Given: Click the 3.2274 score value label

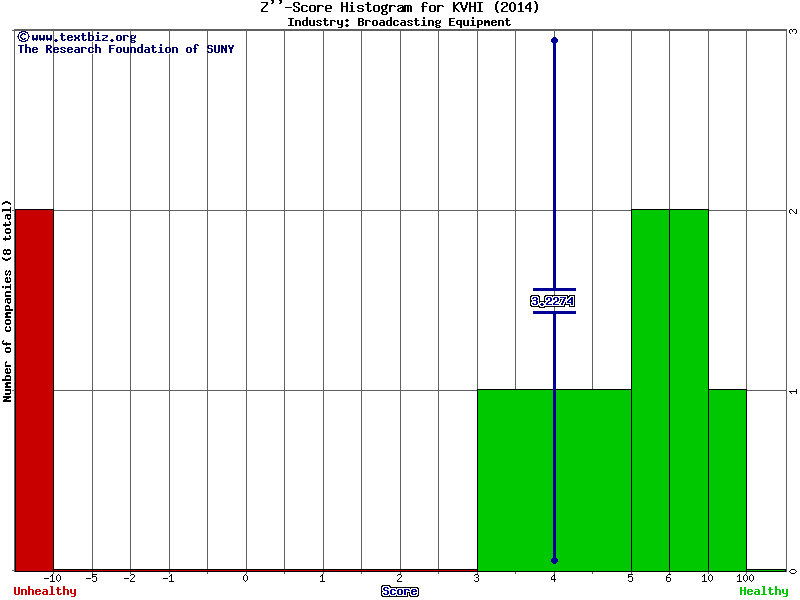Looking at the screenshot, I should coord(553,301).
